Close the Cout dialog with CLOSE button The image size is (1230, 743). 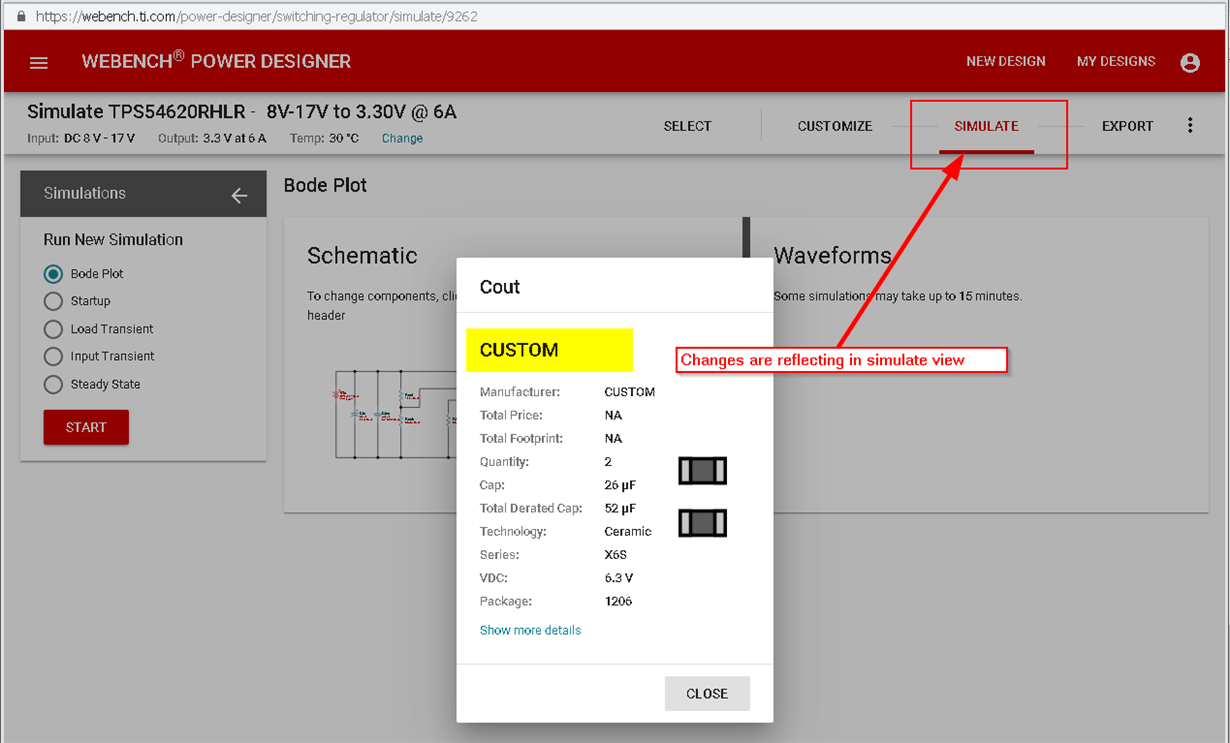(x=707, y=693)
